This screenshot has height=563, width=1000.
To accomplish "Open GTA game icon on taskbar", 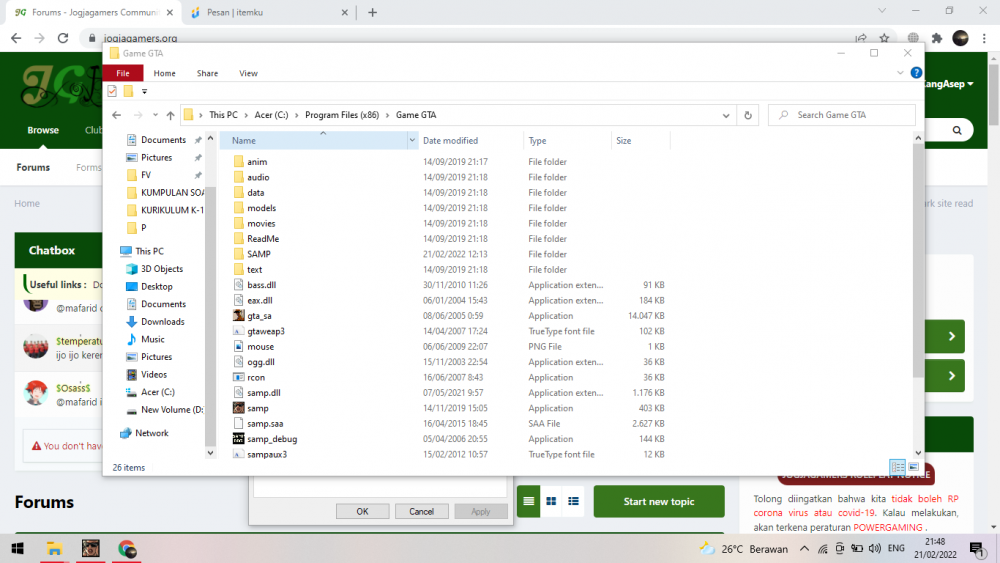I will [x=91, y=548].
